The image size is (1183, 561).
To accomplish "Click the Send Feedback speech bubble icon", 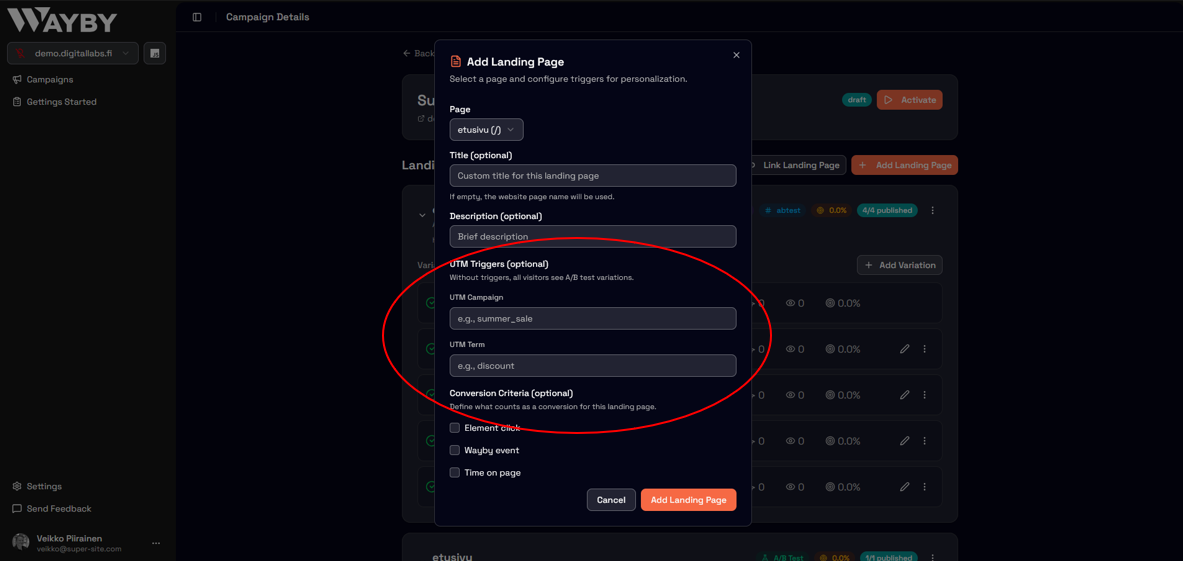I will click(x=17, y=509).
